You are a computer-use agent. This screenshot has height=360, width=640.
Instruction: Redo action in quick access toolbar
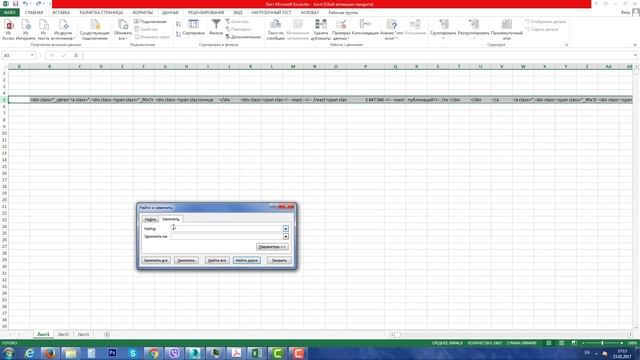coord(38,4)
